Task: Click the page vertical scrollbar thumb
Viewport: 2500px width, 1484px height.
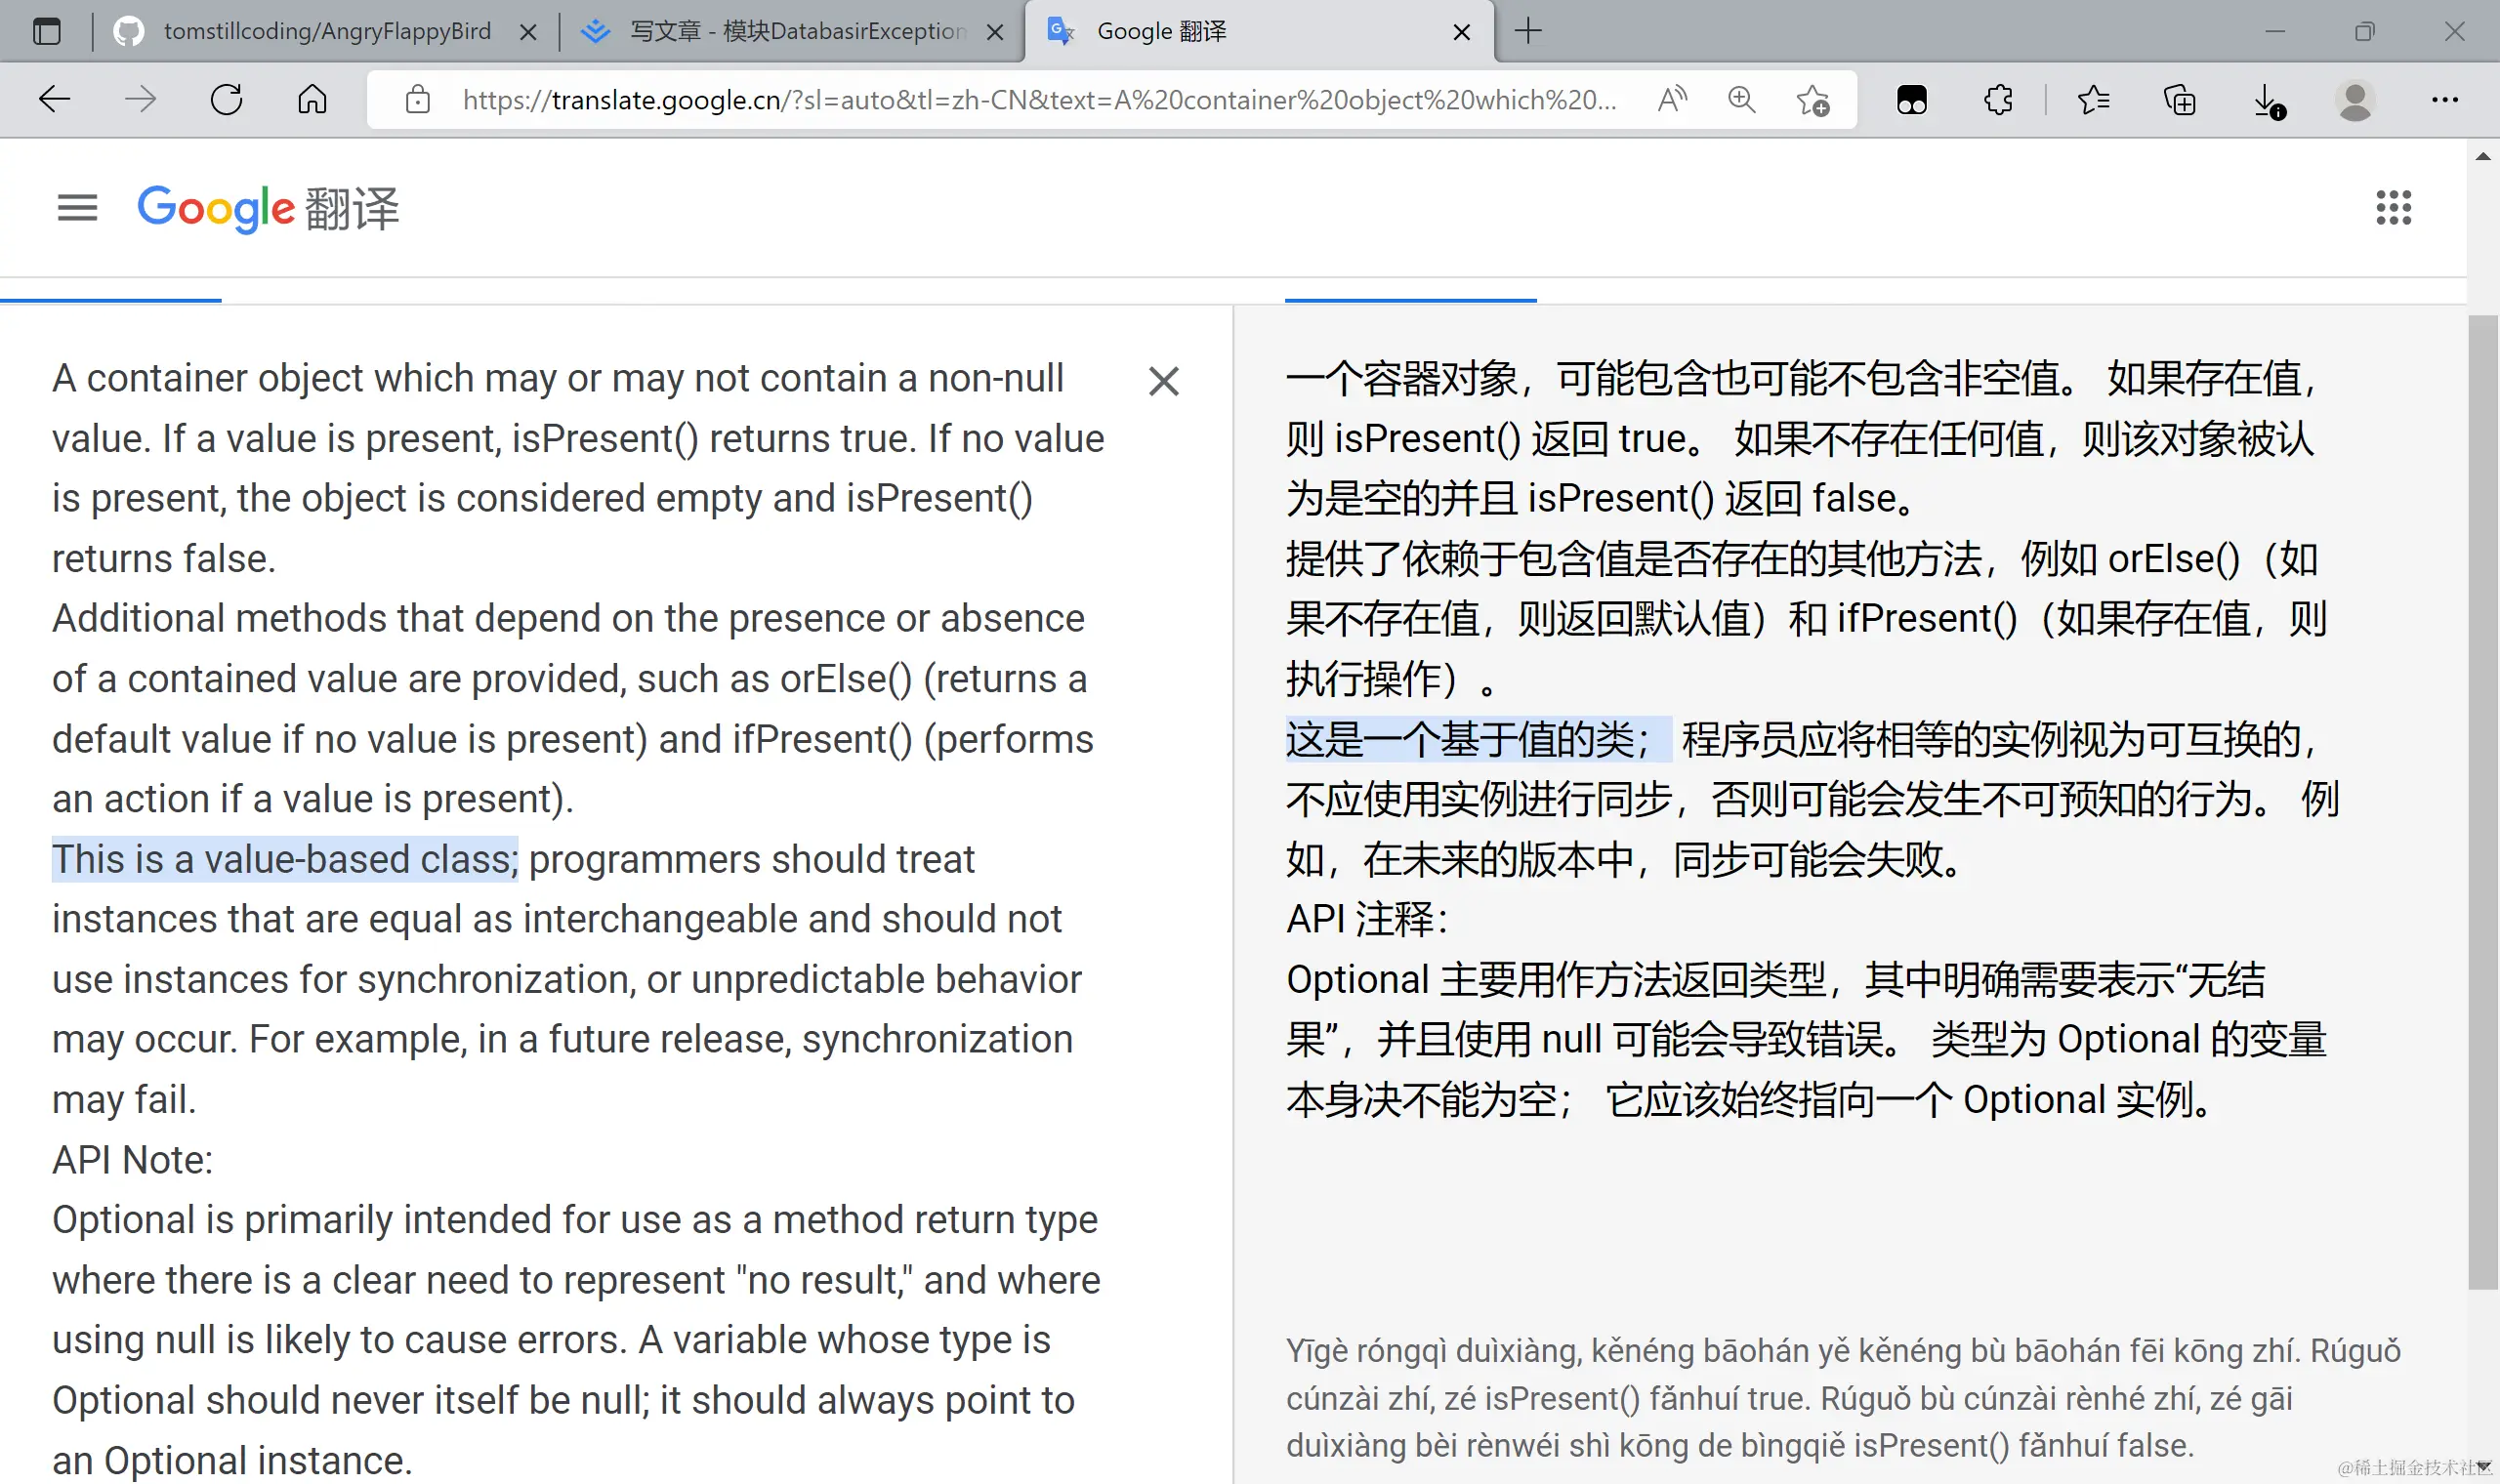Action: 2483,800
